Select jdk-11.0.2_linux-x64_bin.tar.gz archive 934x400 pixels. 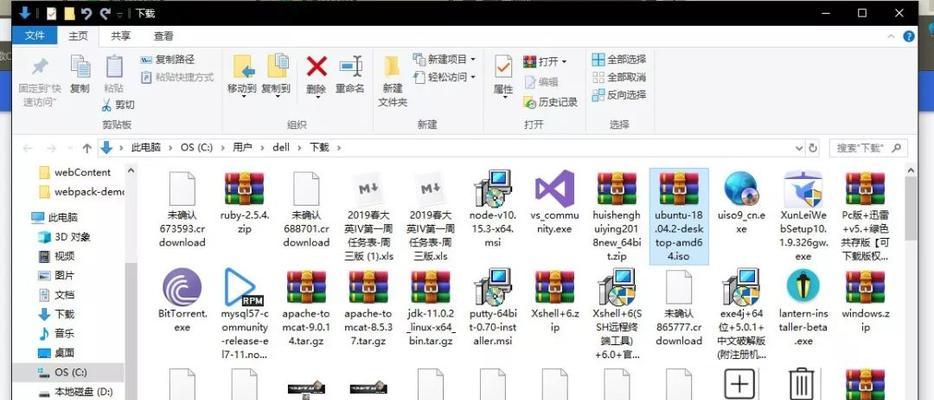(431, 308)
